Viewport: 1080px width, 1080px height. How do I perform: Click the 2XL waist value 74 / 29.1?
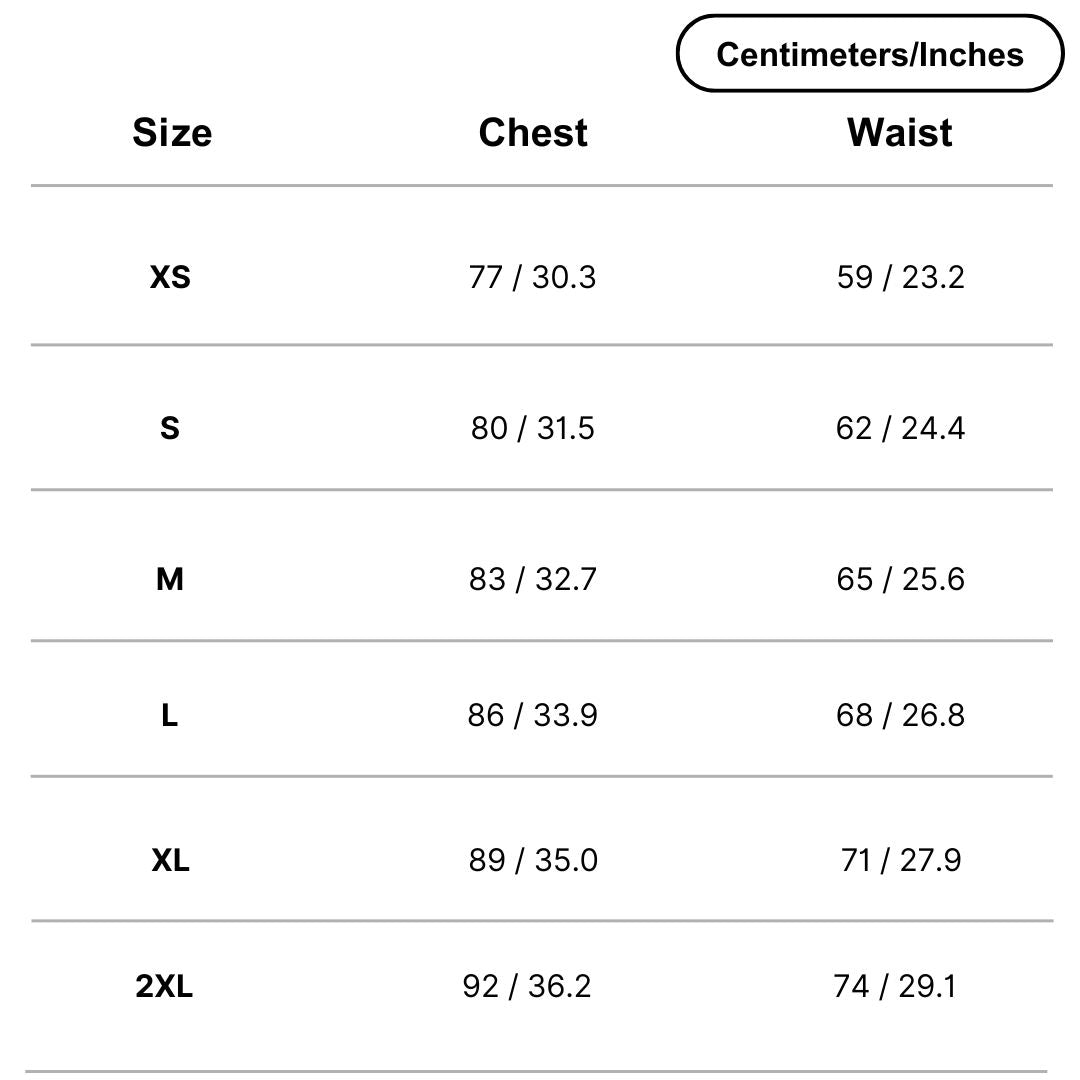[x=895, y=986]
